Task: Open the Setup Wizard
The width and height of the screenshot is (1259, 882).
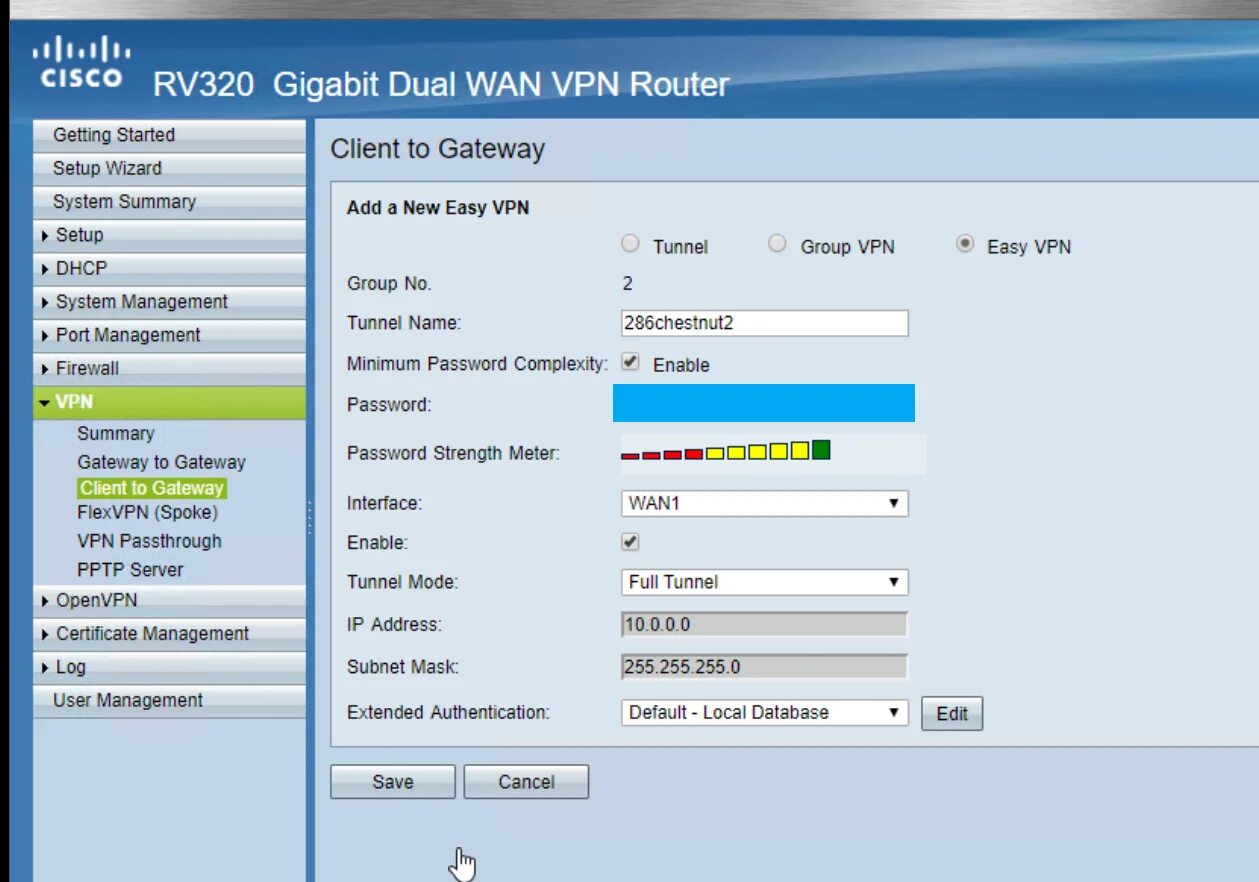Action: pos(169,168)
